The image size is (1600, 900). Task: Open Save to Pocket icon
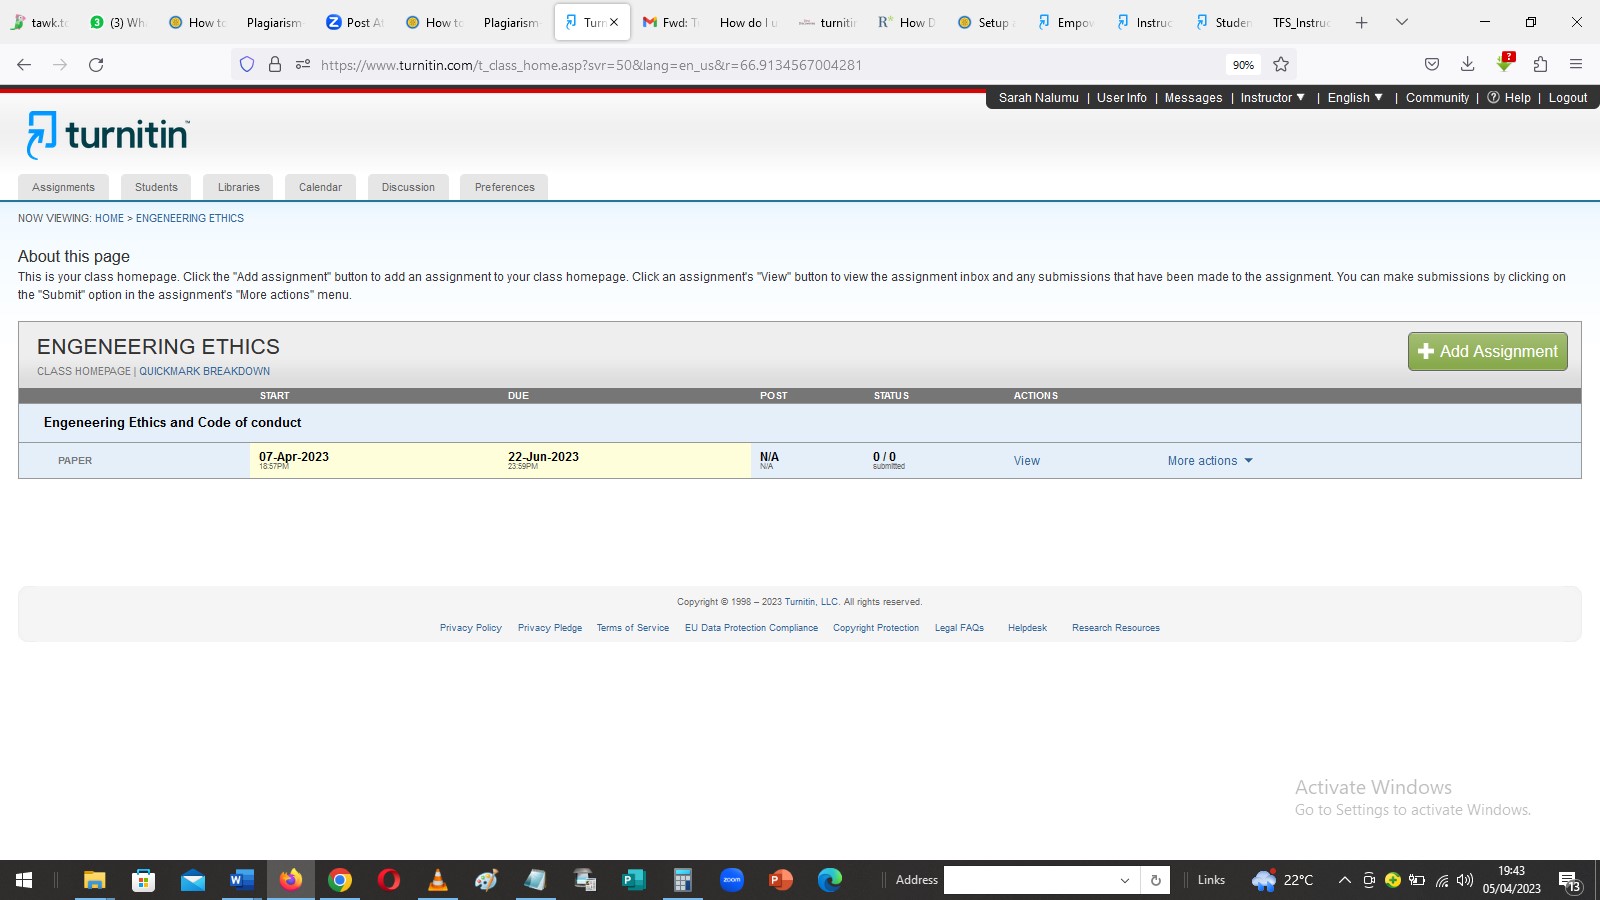(x=1432, y=65)
